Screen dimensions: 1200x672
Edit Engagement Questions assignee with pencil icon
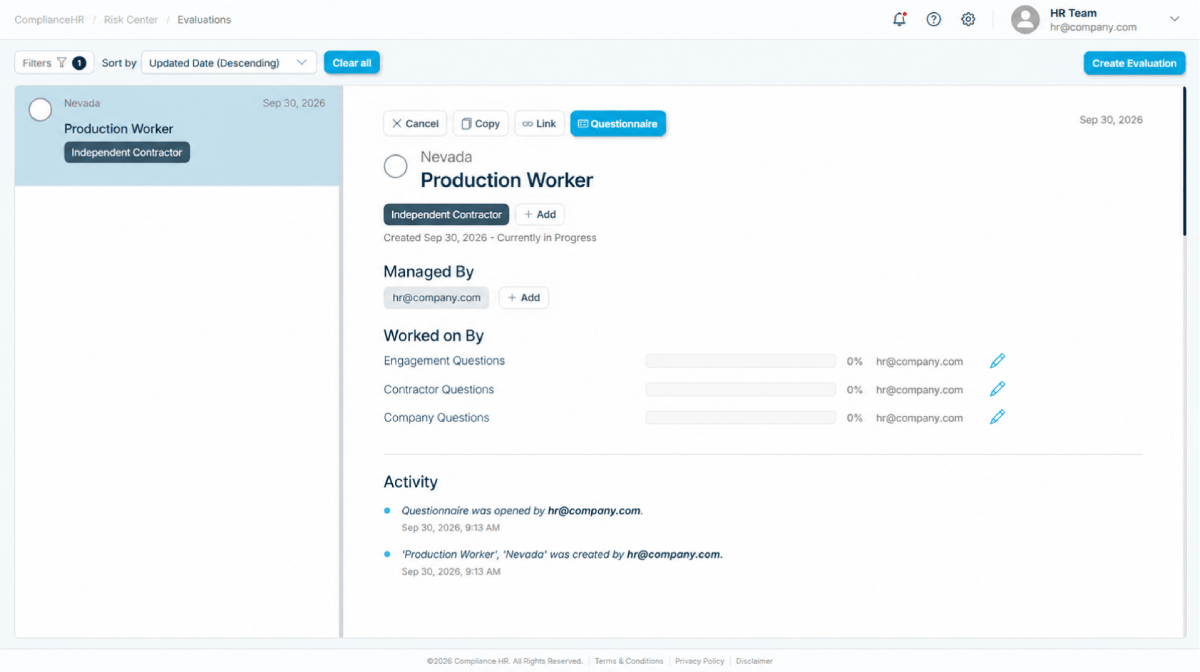[997, 361]
